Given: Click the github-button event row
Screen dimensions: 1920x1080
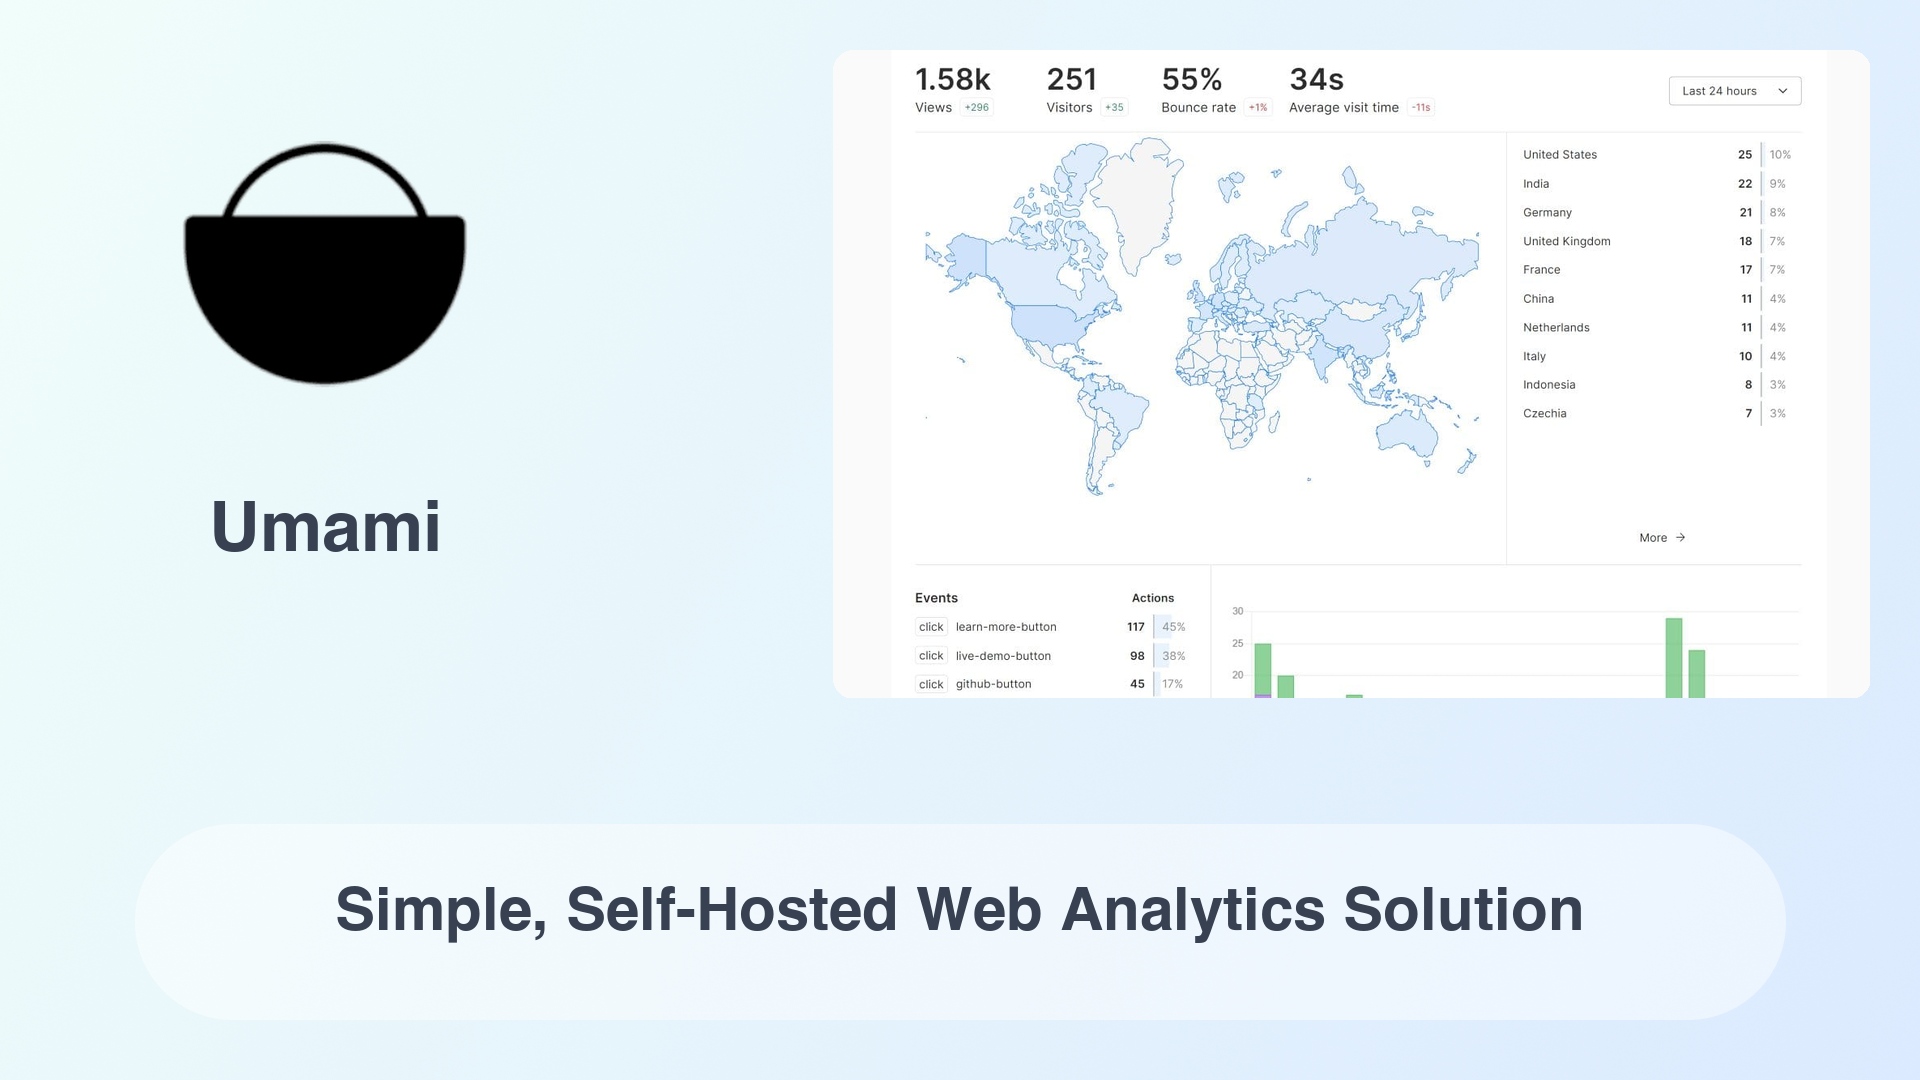Looking at the screenshot, I should tap(1048, 683).
